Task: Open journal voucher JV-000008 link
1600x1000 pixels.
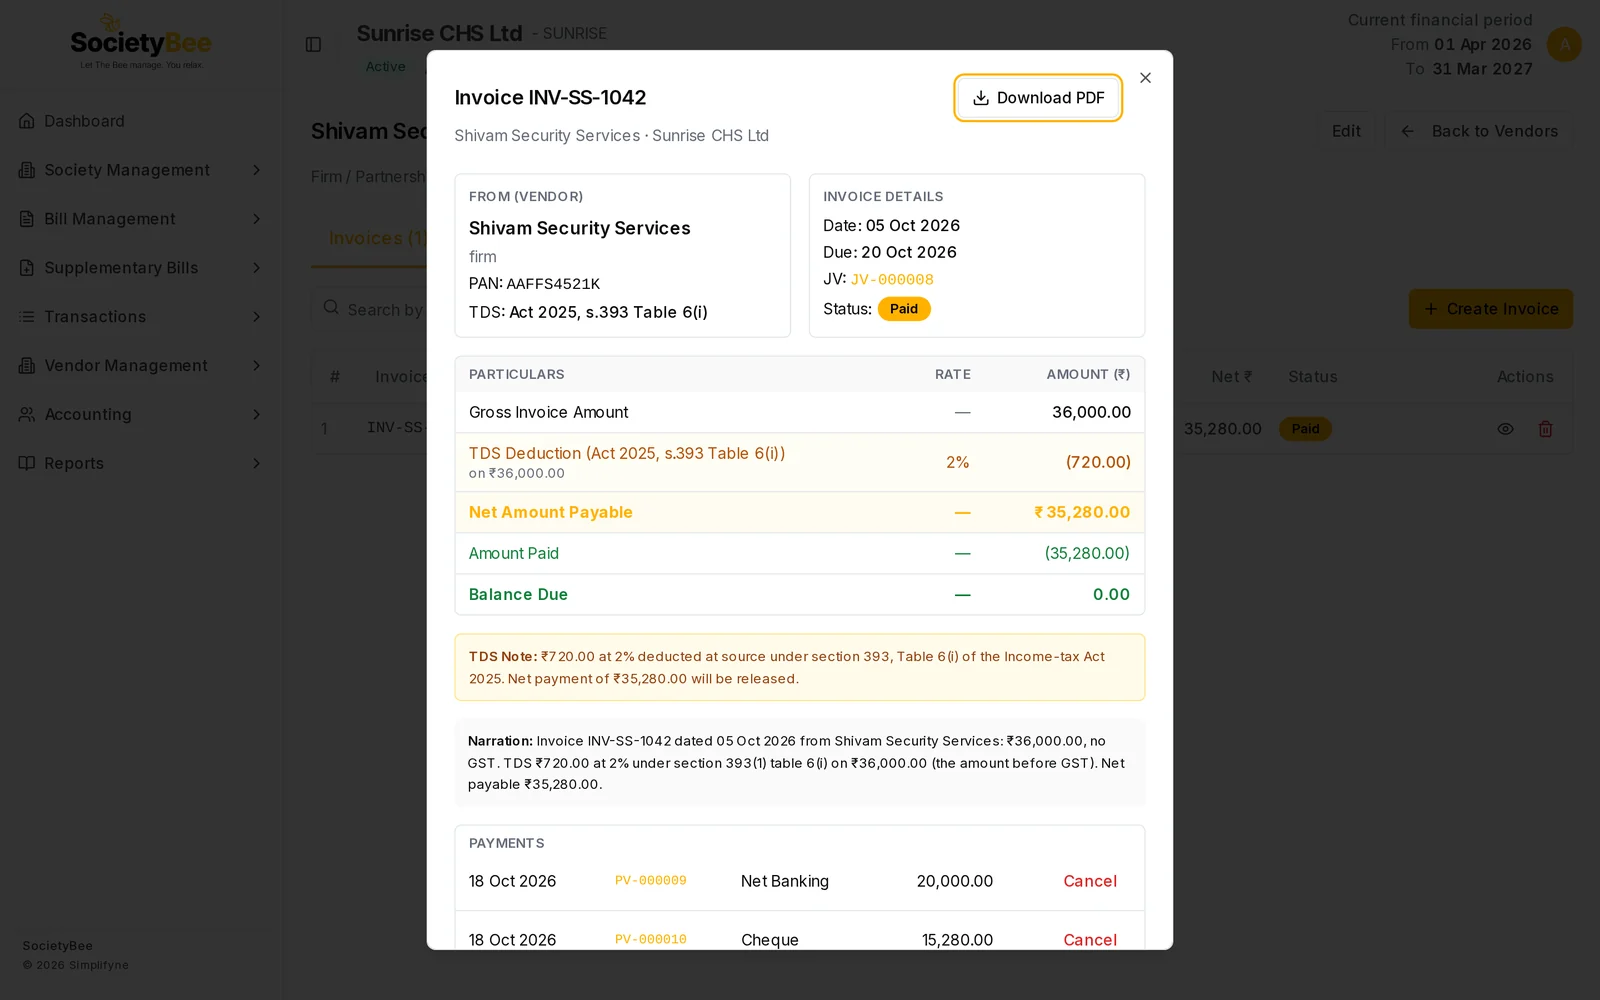Action: [x=892, y=280]
